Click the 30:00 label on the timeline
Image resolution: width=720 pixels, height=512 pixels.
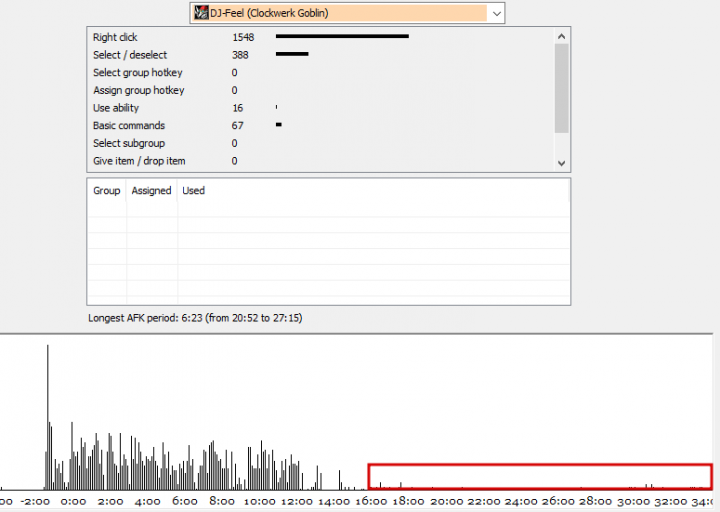(x=632, y=501)
